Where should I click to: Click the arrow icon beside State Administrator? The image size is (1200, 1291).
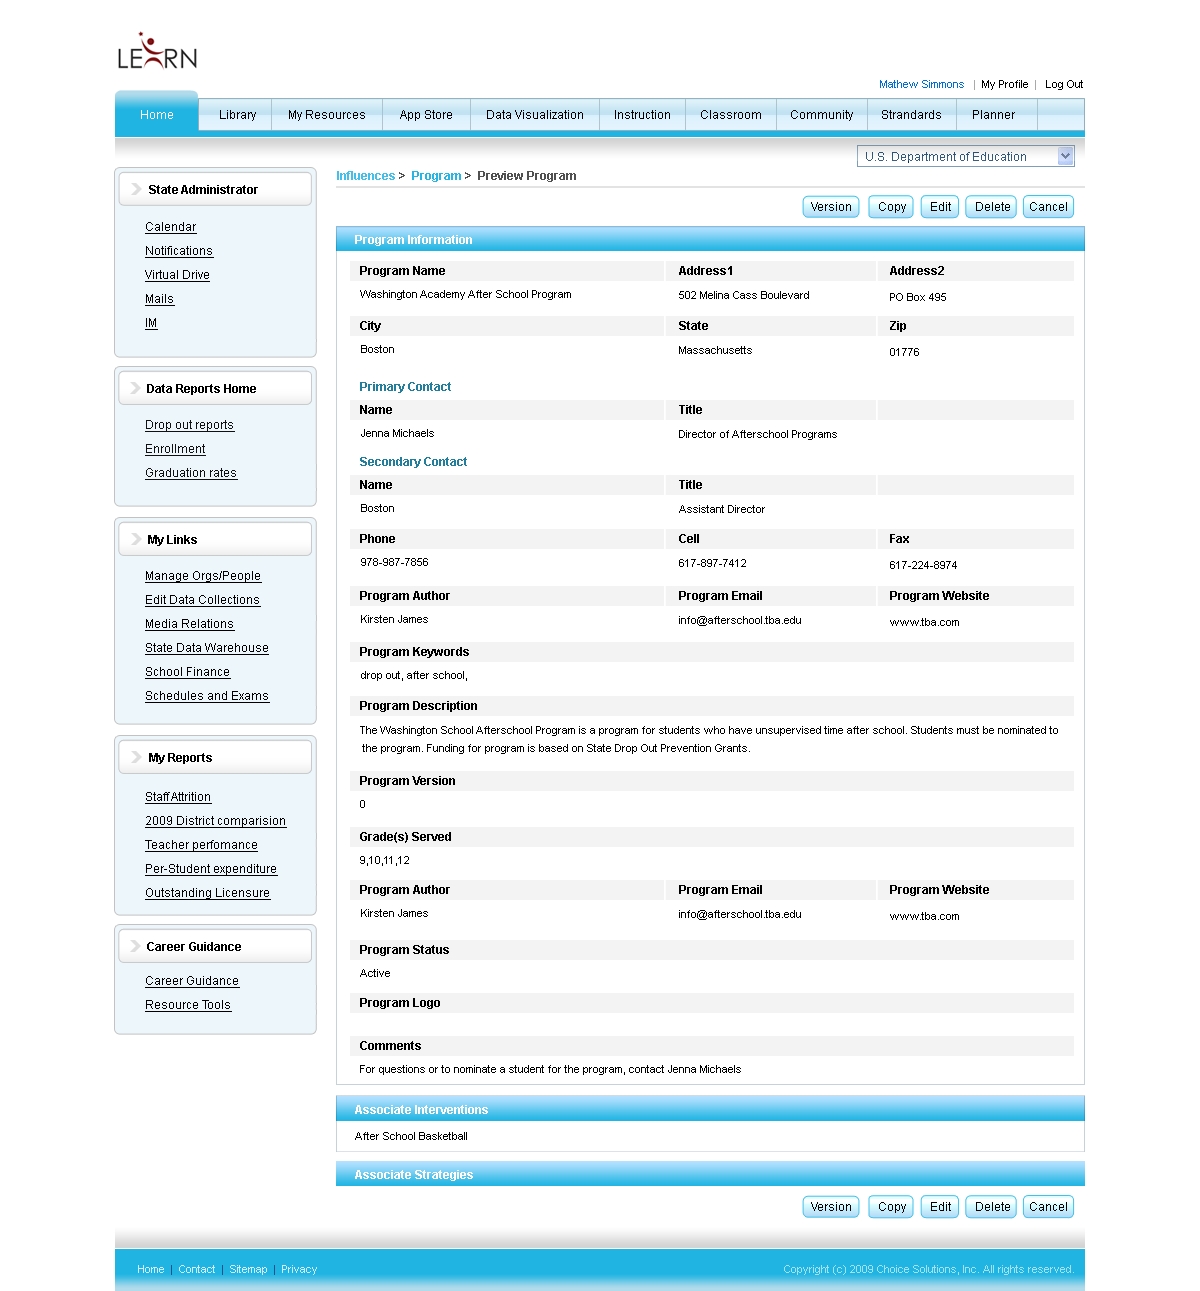point(136,189)
